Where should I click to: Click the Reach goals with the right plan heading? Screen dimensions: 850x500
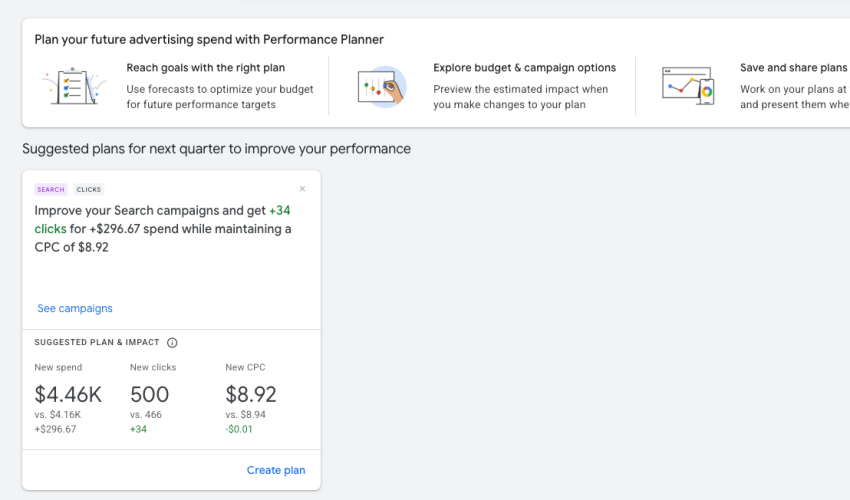[x=205, y=68]
